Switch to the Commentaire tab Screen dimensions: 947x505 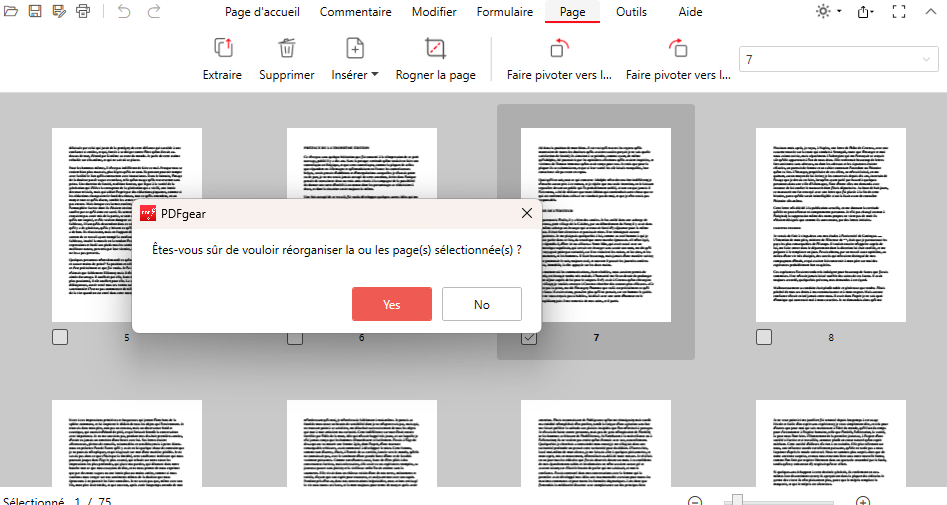click(356, 11)
